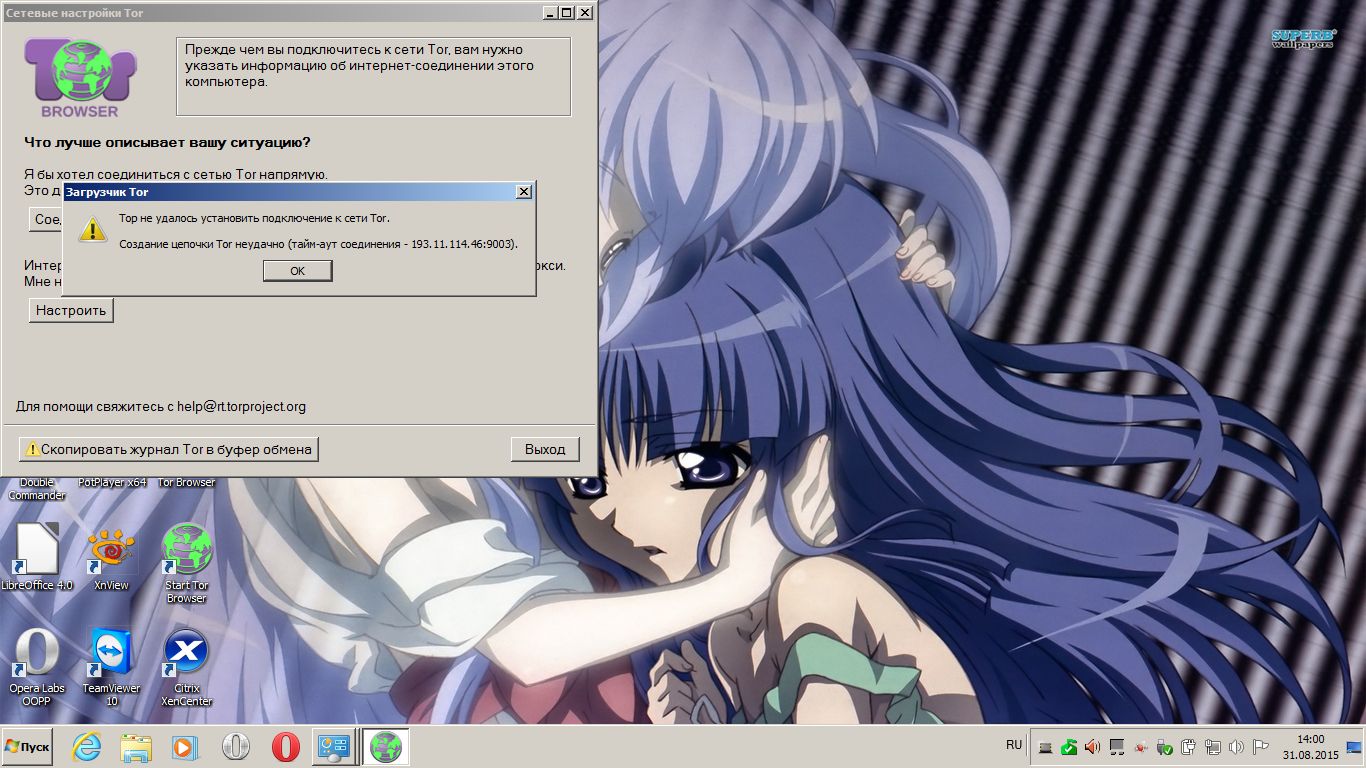
Task: Select the TeamViewer 10 desktop shortcut
Action: click(x=112, y=666)
